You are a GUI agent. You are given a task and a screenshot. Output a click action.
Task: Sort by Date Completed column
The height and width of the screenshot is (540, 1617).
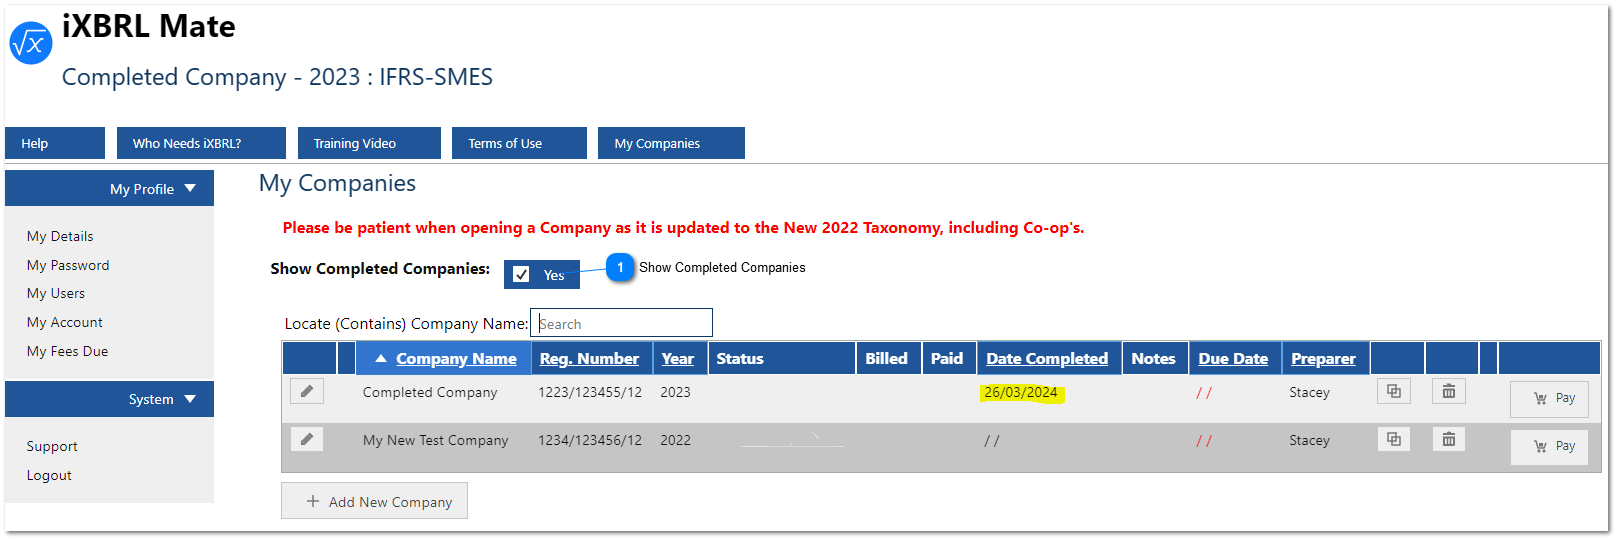click(1047, 358)
